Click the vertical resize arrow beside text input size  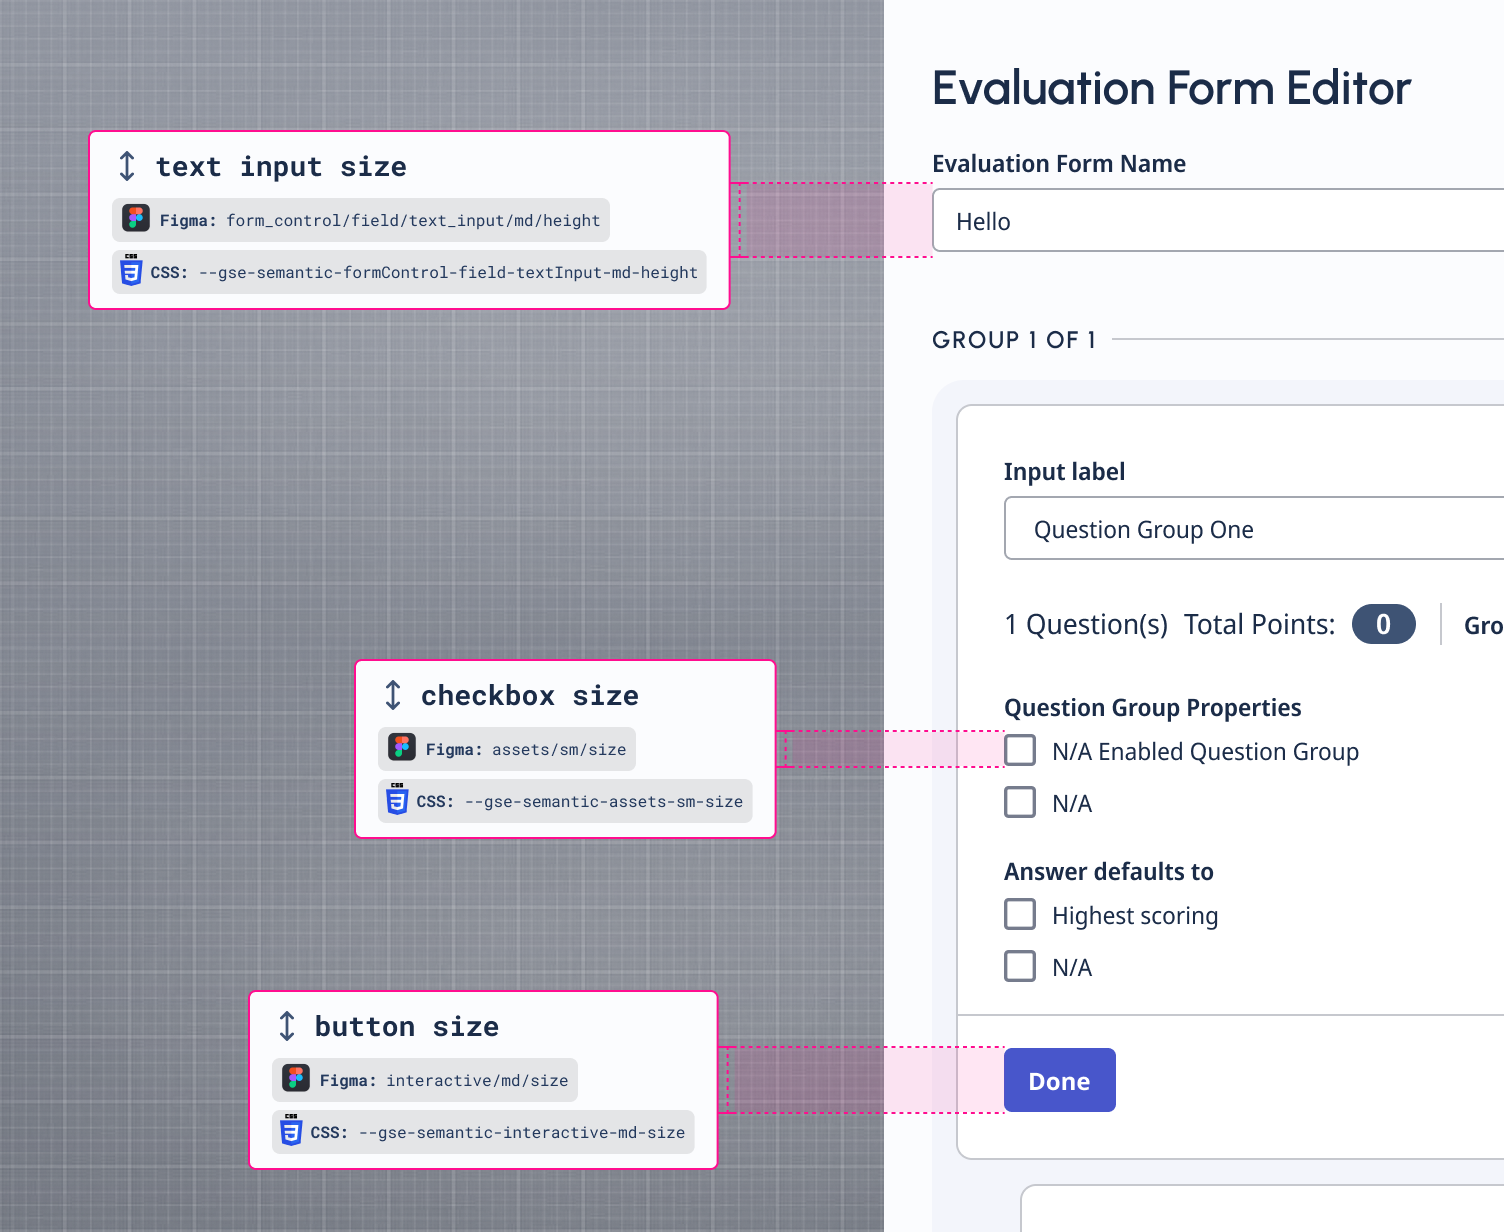click(x=127, y=166)
